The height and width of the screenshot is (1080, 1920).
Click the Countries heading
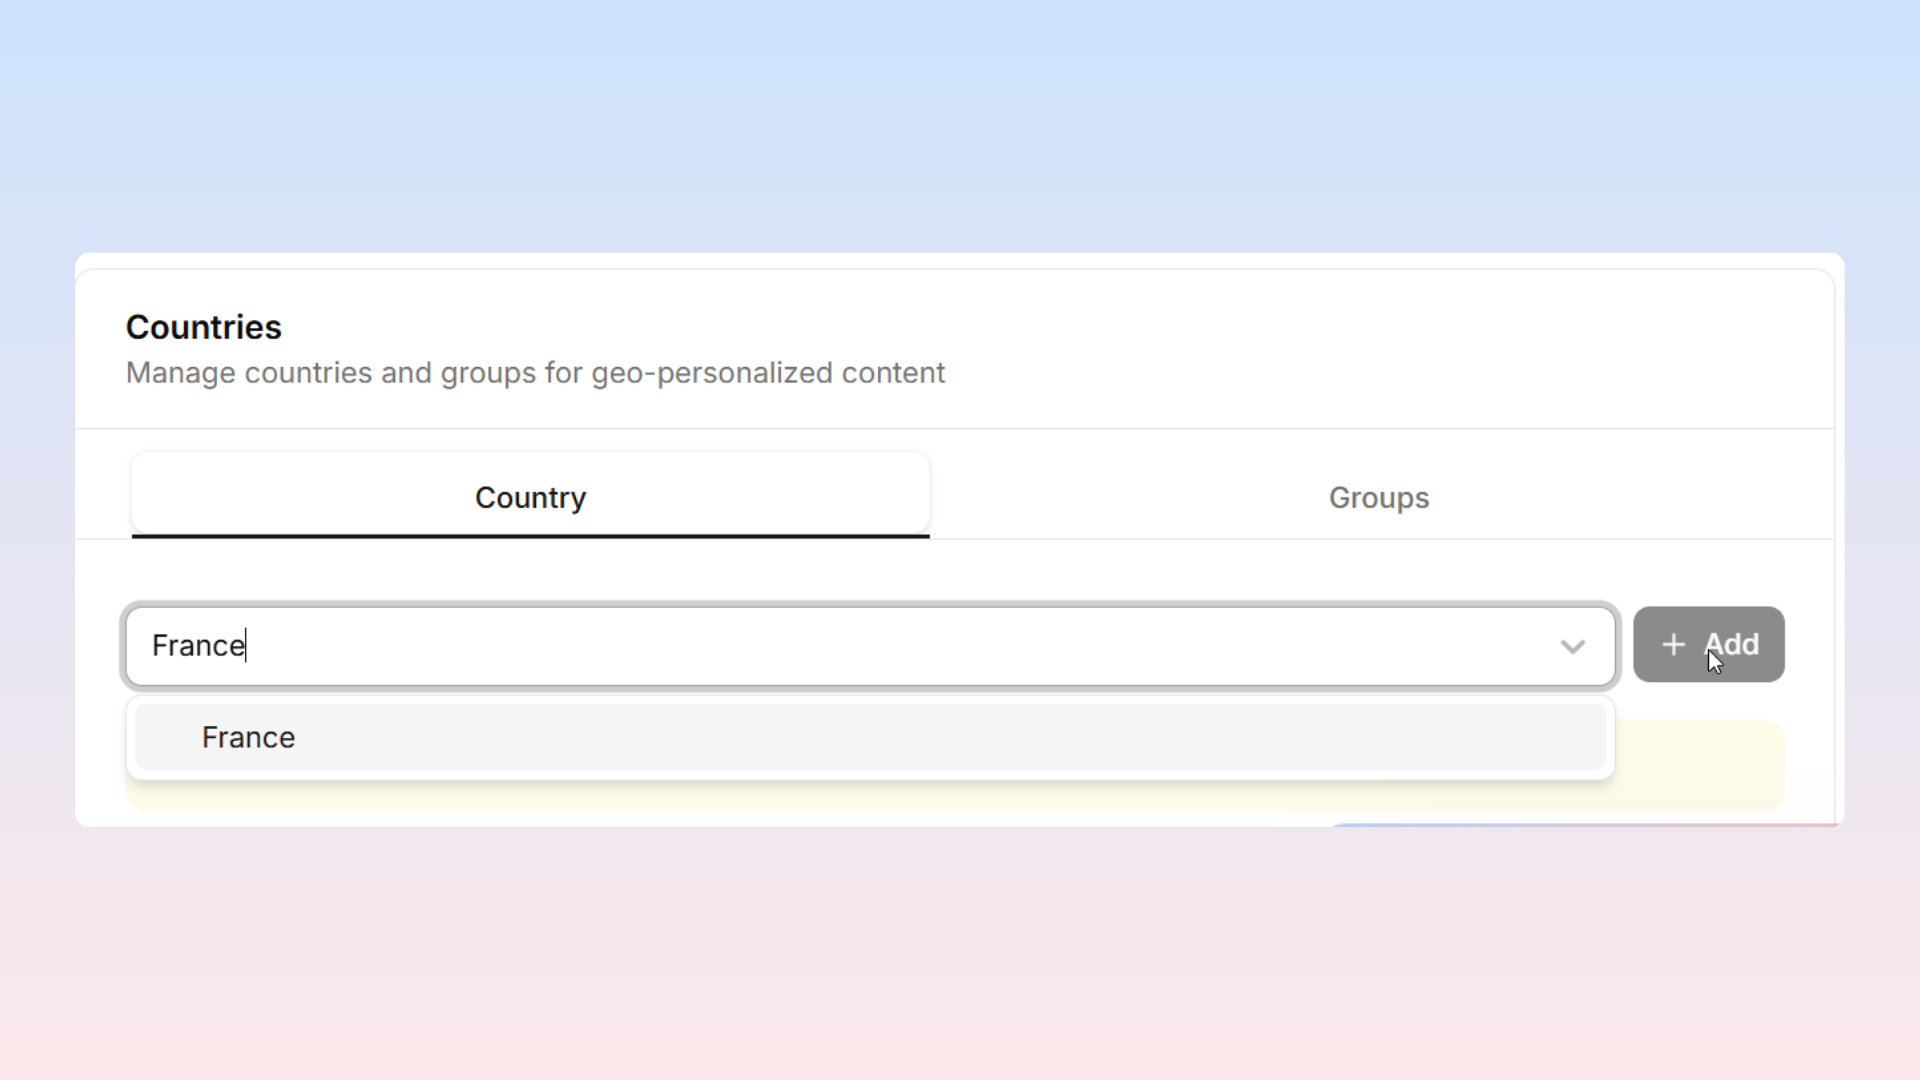[204, 327]
